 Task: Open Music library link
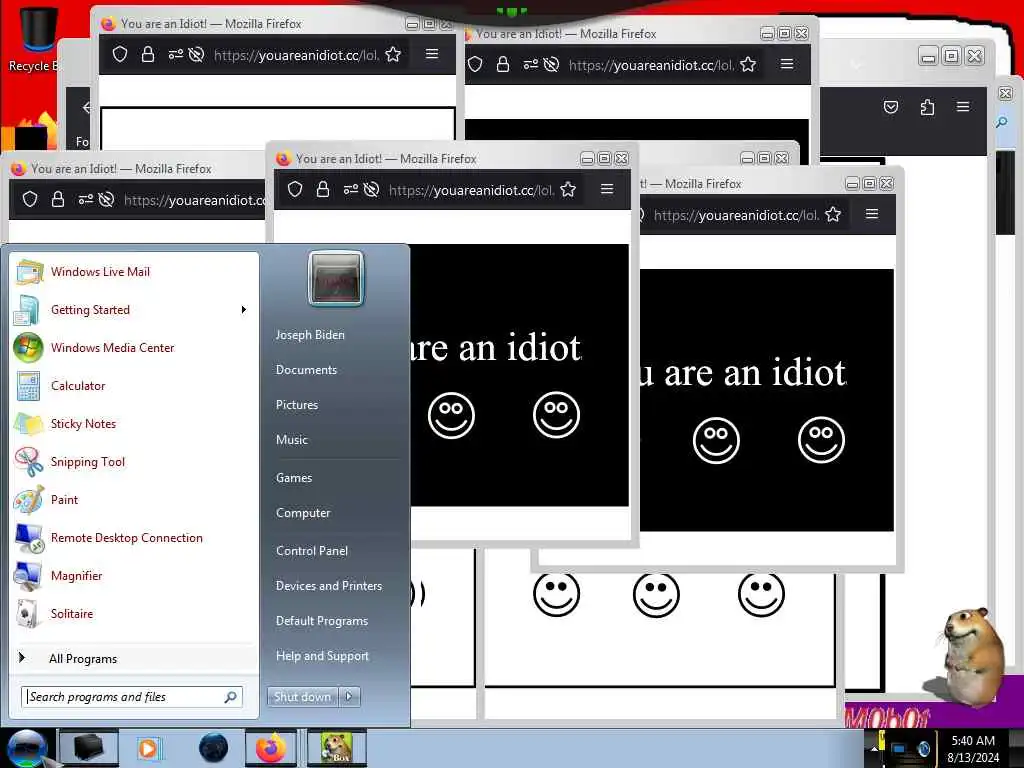point(292,440)
